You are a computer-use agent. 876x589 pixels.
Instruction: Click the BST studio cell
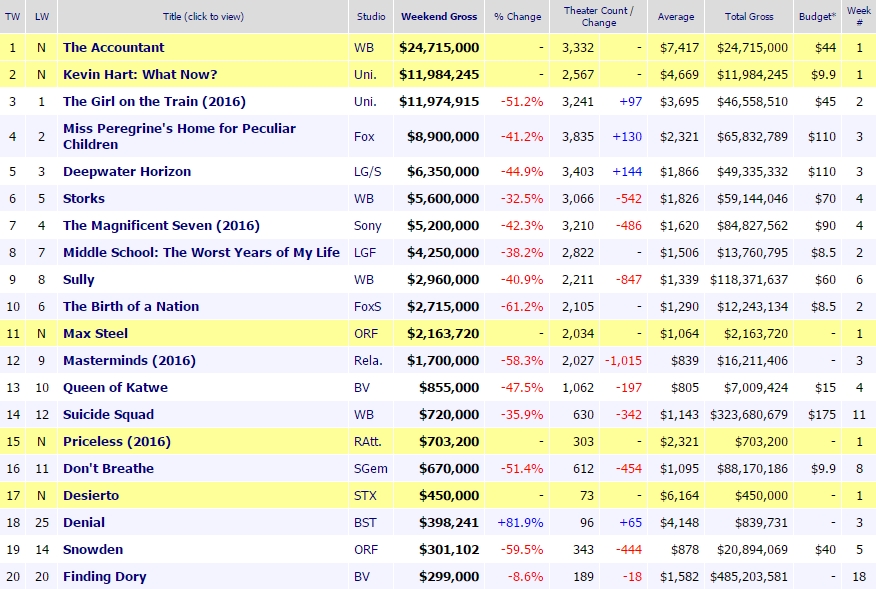pyautogui.click(x=365, y=522)
